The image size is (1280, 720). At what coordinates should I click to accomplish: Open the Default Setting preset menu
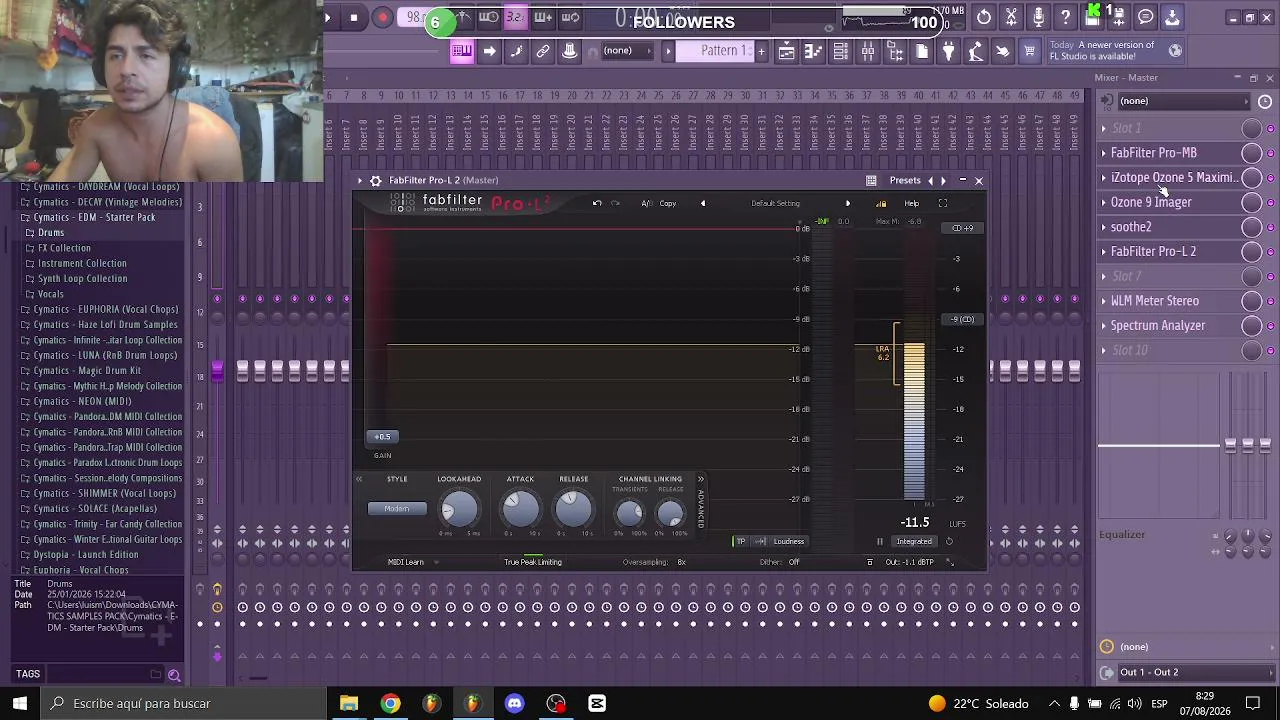click(776, 204)
